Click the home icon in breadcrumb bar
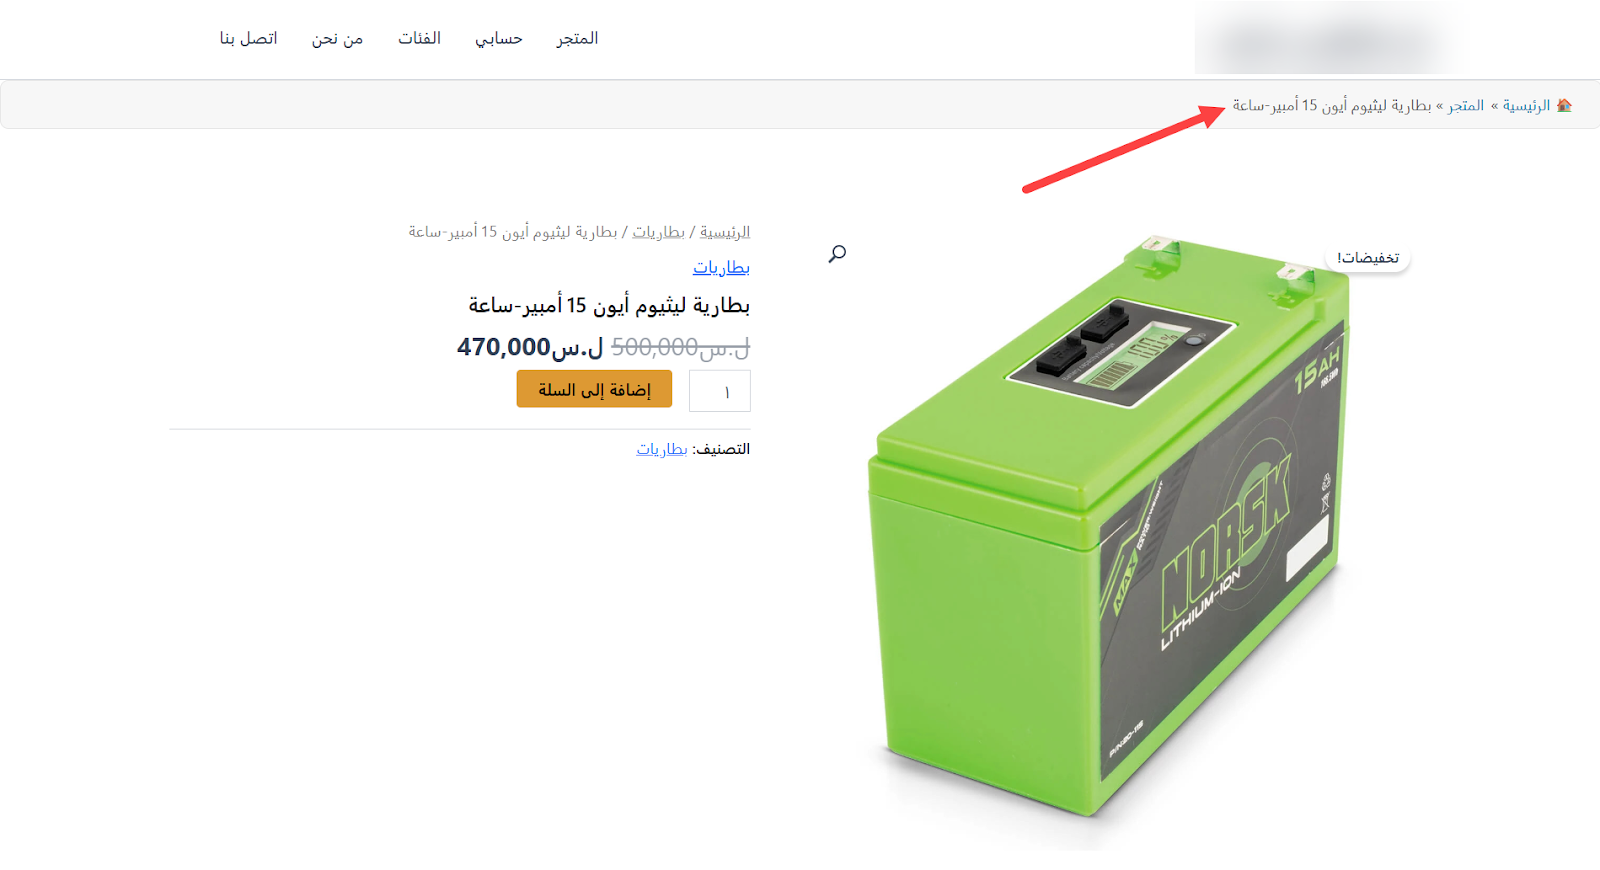1600x870 pixels. (x=1564, y=105)
